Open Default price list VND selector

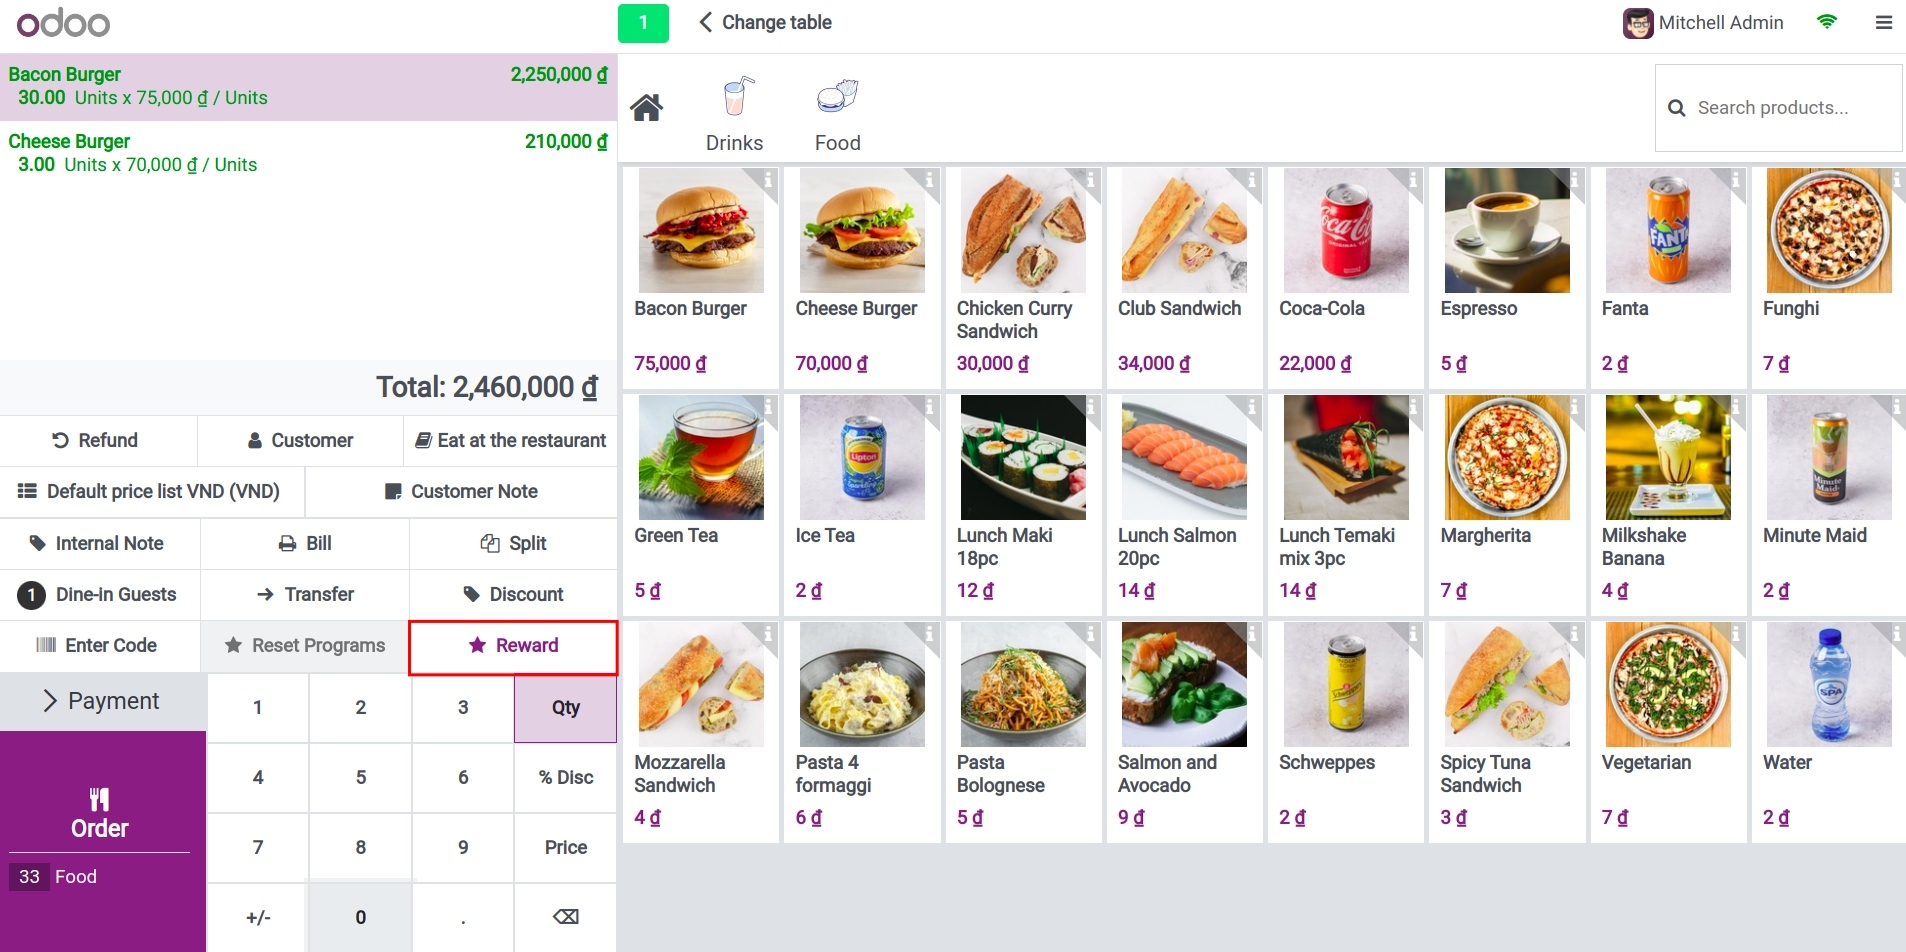(152, 491)
